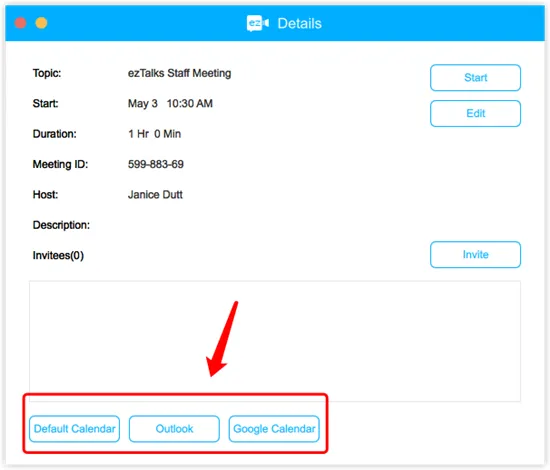
Task: Click the 'Host:' label
Action: tap(45, 195)
